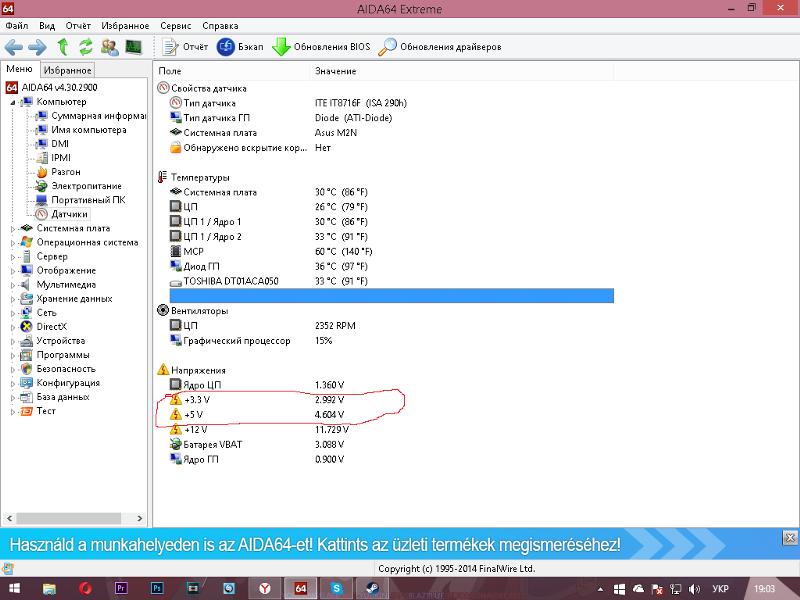This screenshot has width=800, height=600.
Task: Click the Бэкап toolbar button
Action: click(240, 47)
